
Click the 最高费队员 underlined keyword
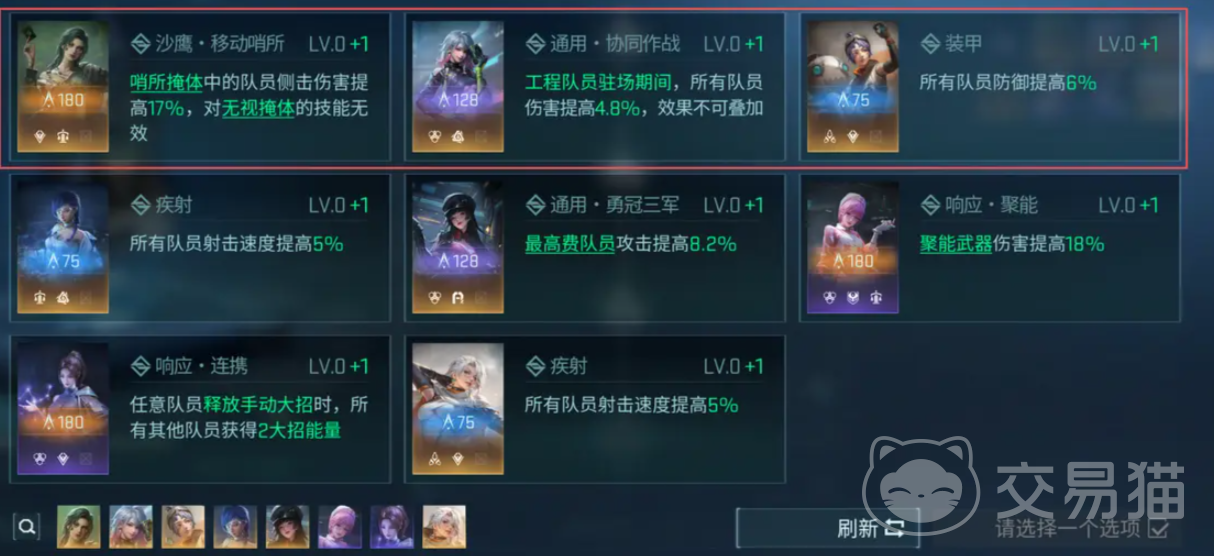click(570, 244)
